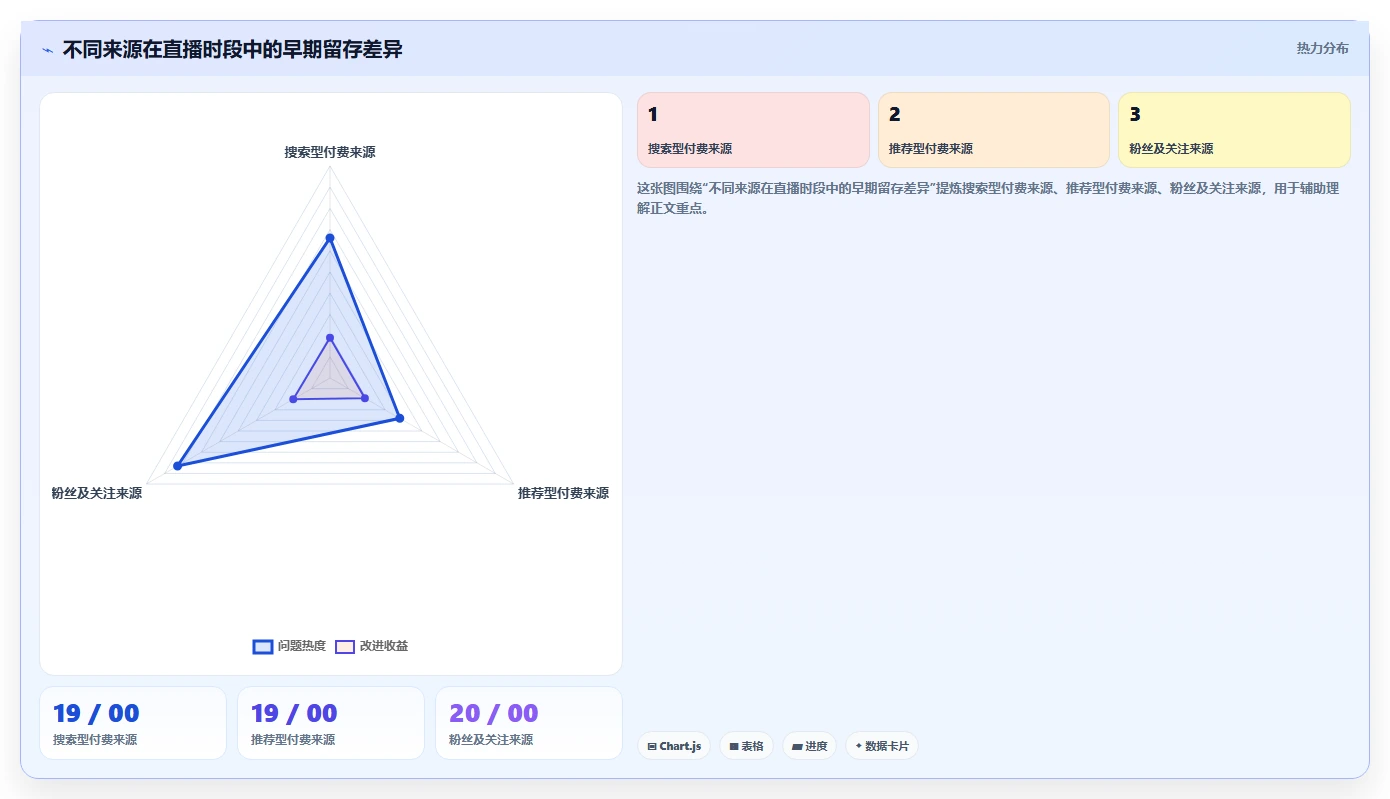Click the 热力分布 label in the header
The image size is (1390, 799).
[1322, 48]
